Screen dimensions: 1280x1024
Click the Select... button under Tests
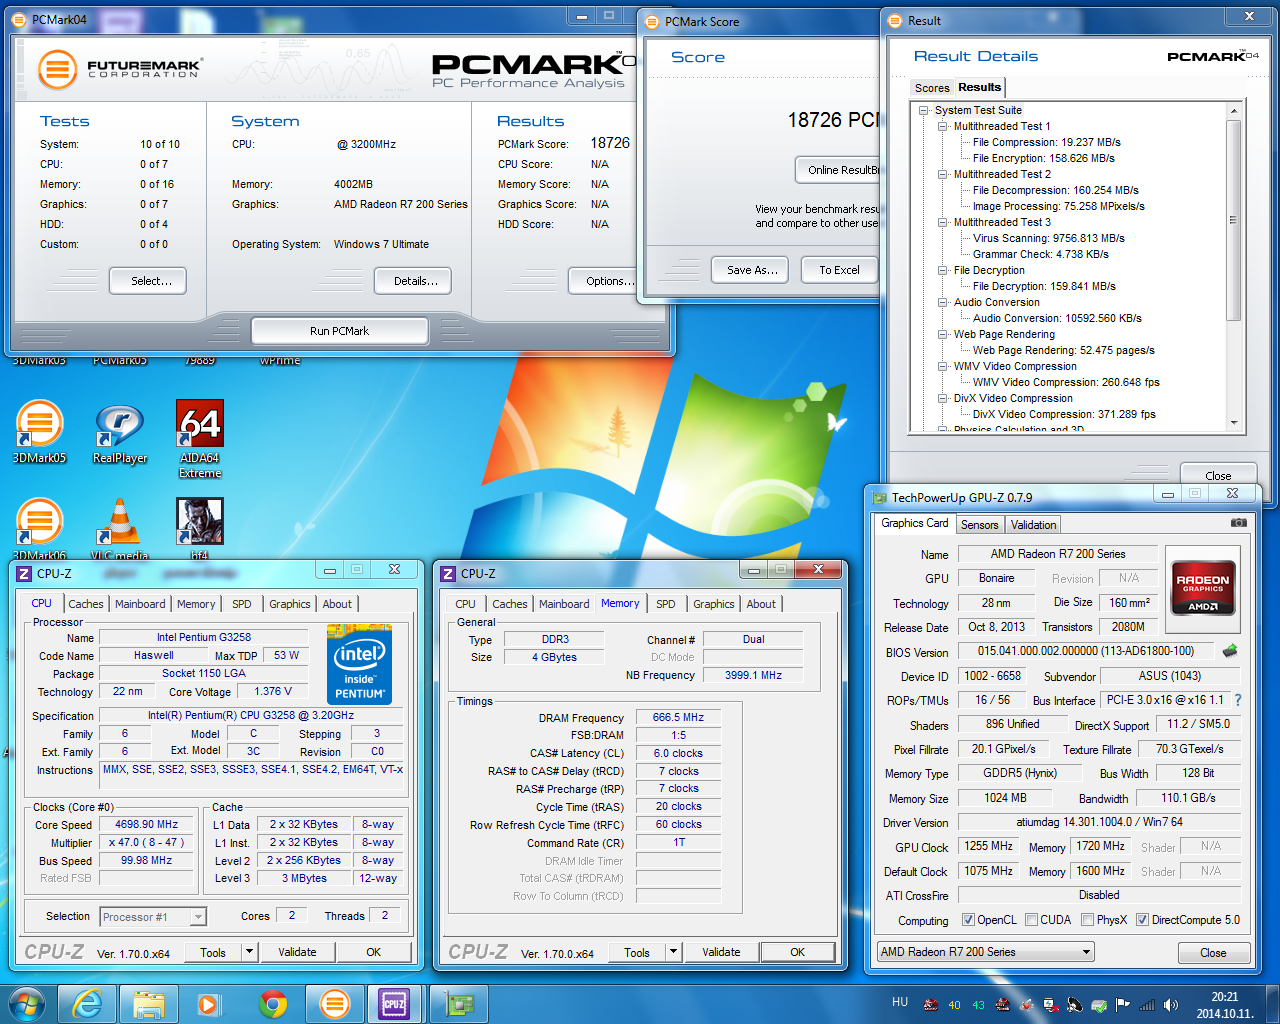coord(148,281)
